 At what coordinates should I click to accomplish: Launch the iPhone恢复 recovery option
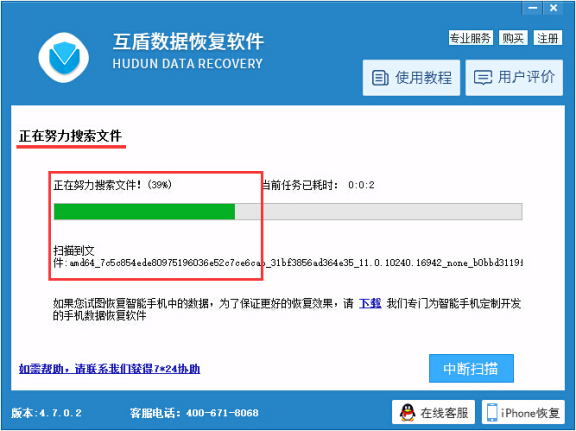pyautogui.click(x=523, y=412)
